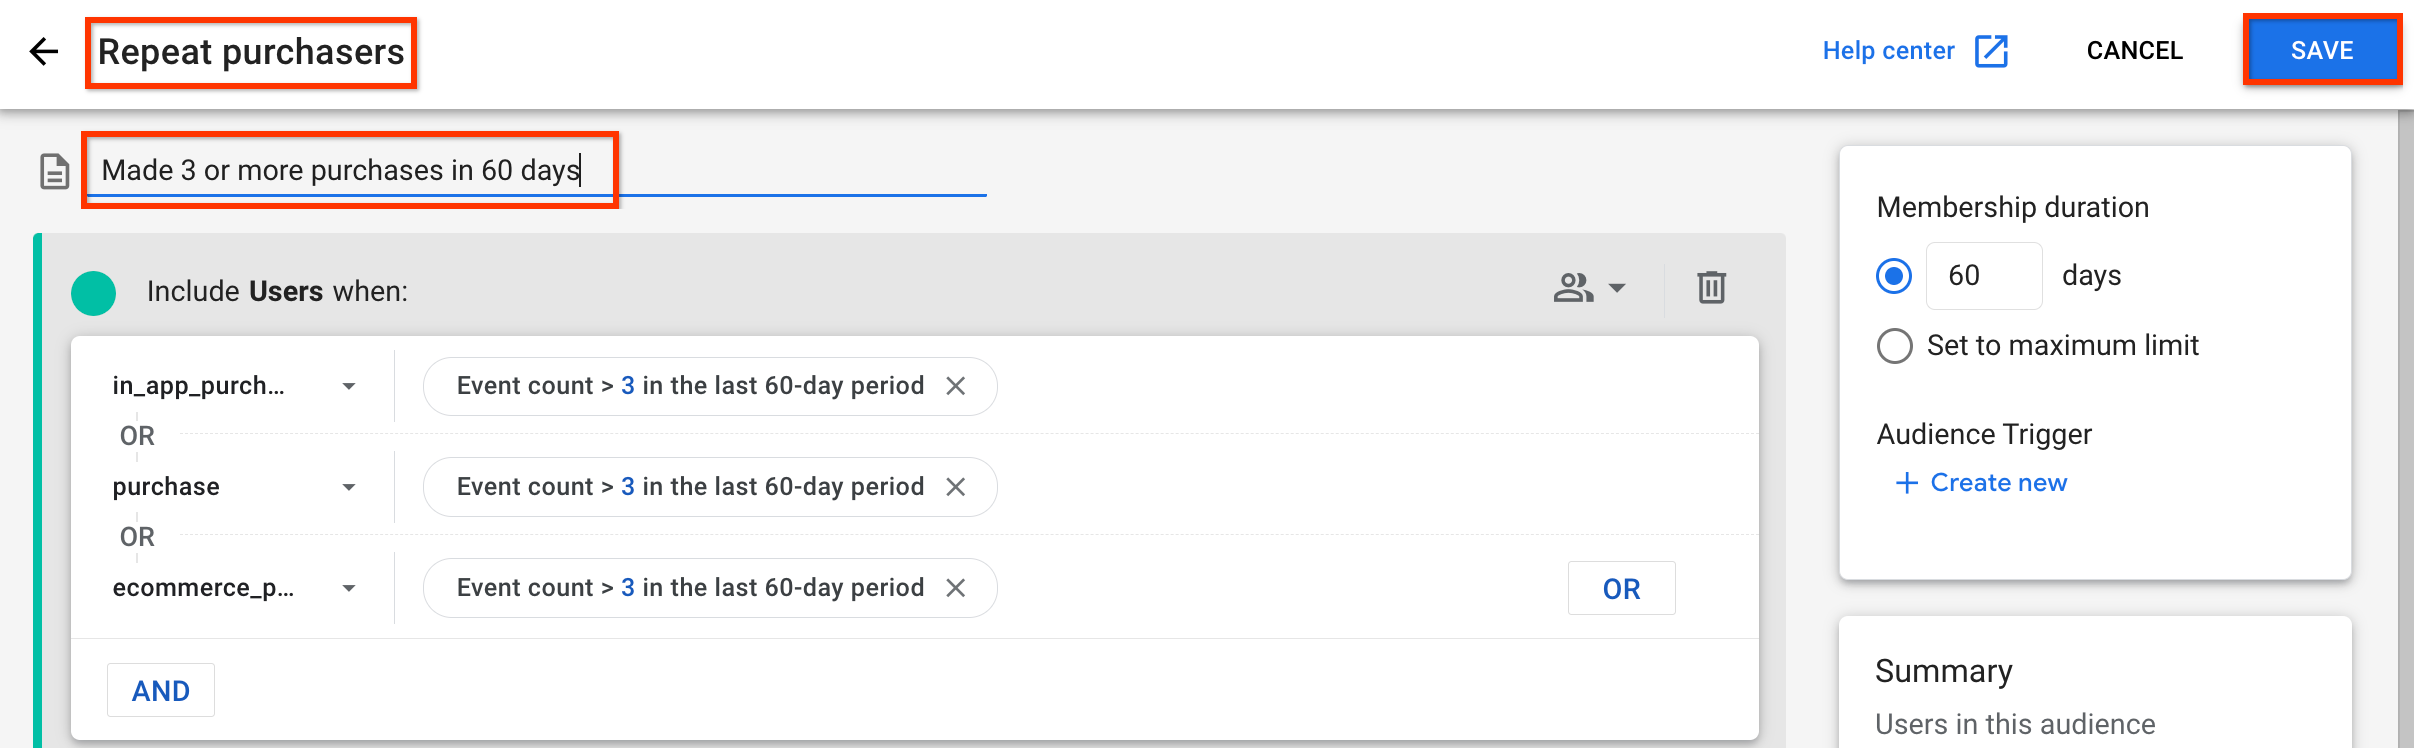Viewport: 2414px width, 748px height.
Task: Click the description document icon
Action: 54,171
